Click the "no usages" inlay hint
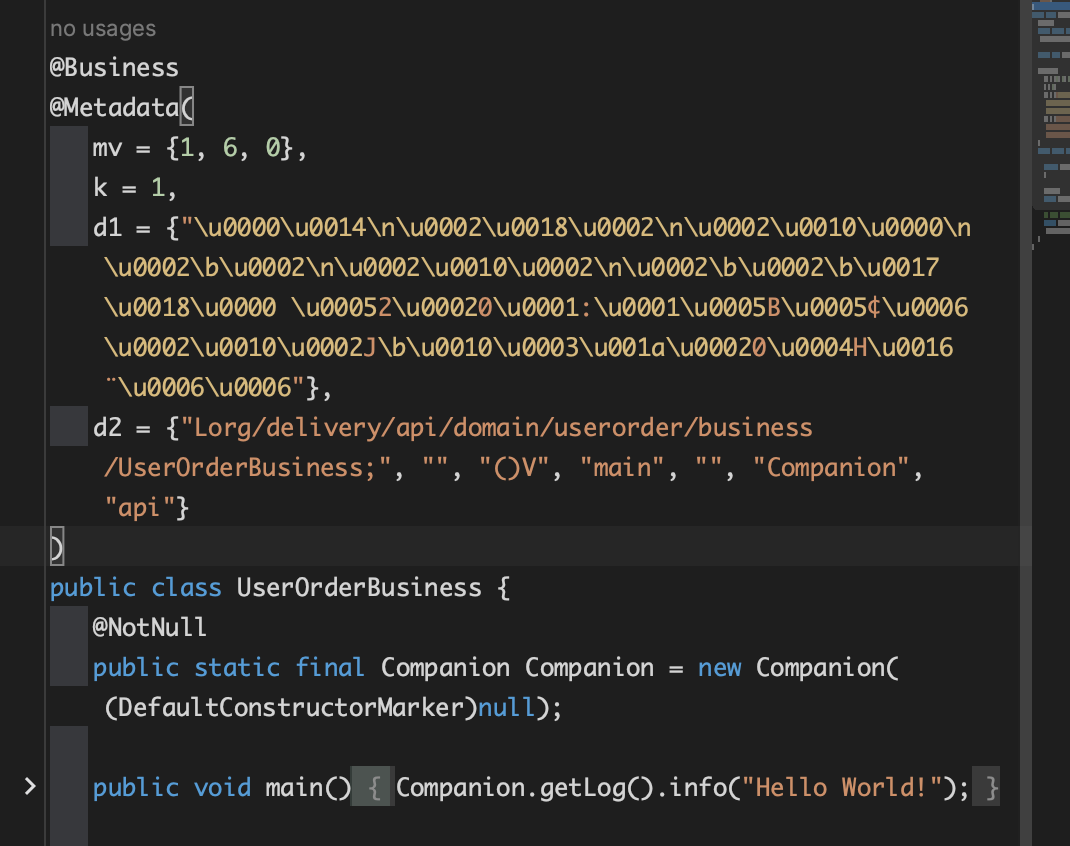The width and height of the screenshot is (1070, 846). pos(103,29)
